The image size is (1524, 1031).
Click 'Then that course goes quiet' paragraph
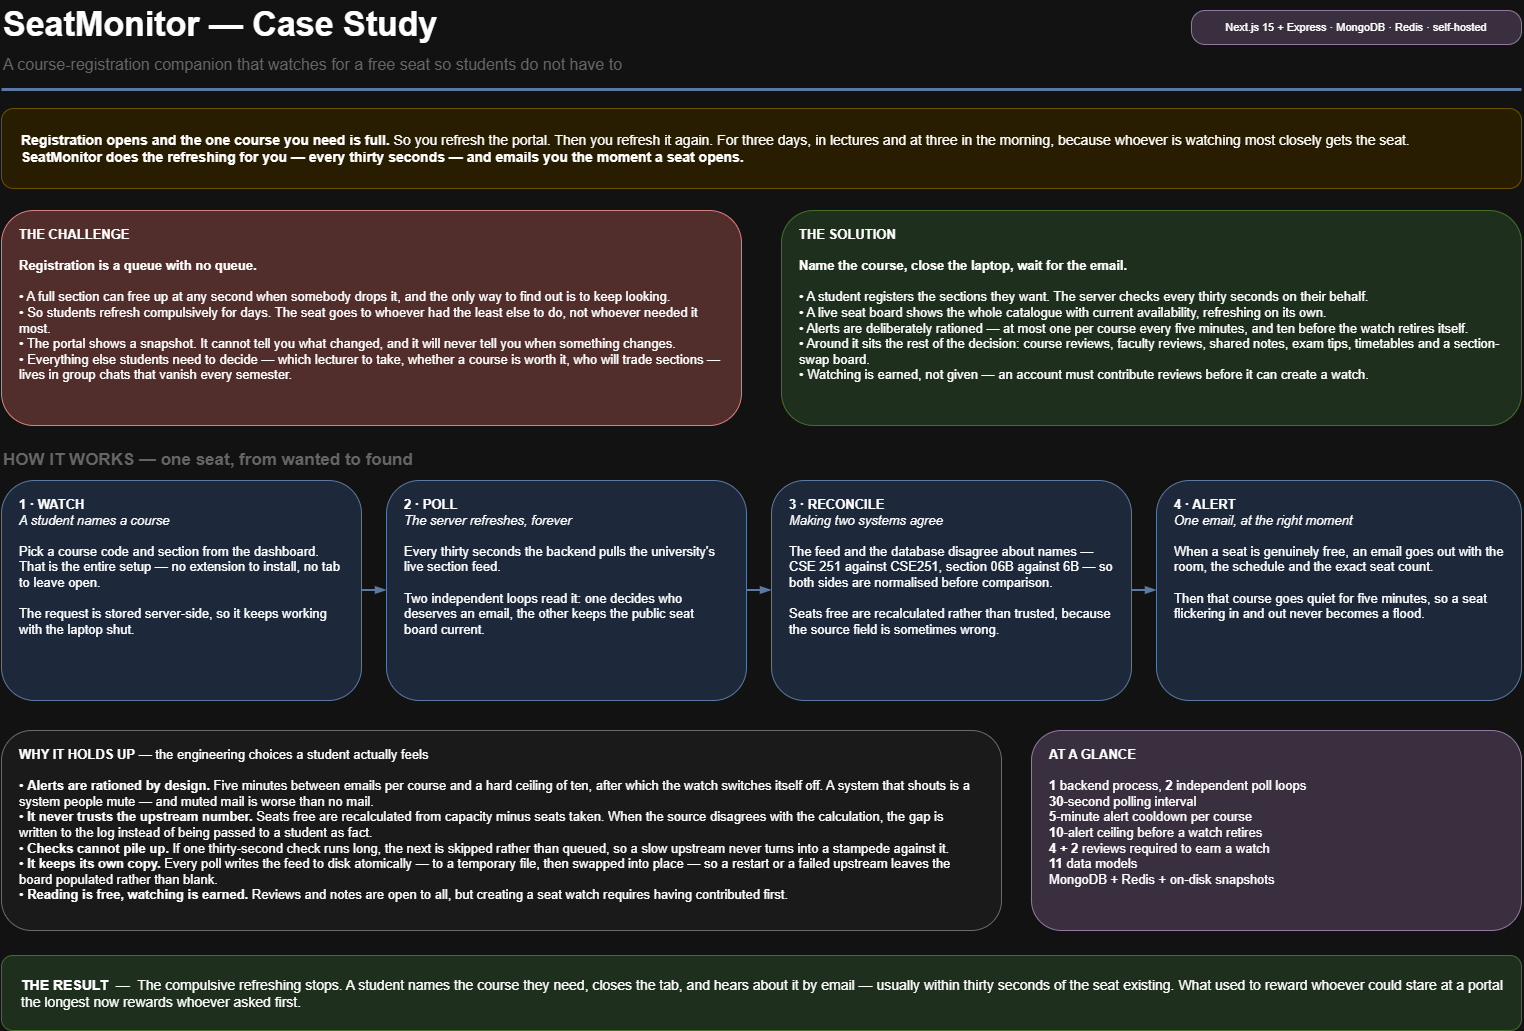click(1330, 606)
